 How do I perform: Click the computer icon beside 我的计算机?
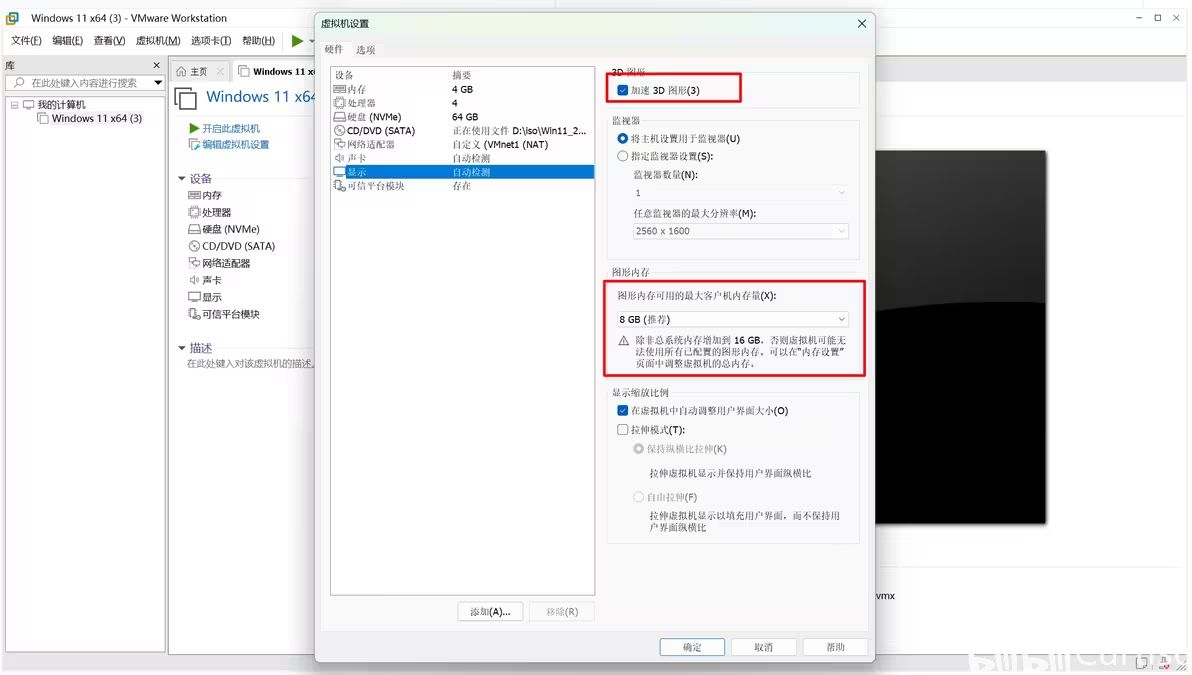pos(28,105)
